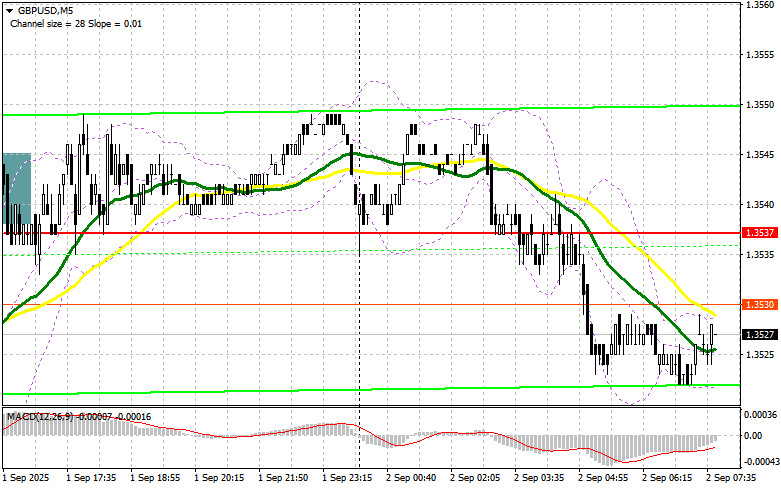
Task: Select the GBPUSD,M5 chart title
Action: pyautogui.click(x=44, y=10)
